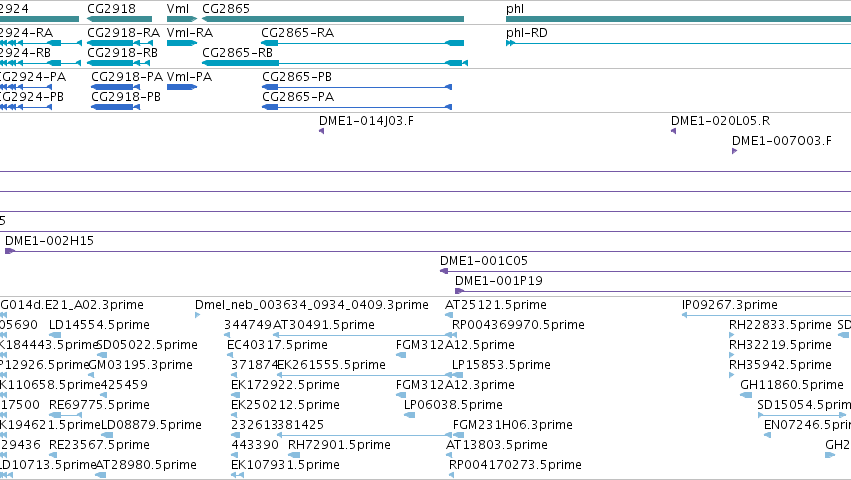This screenshot has height=480, width=851.
Task: Open the AT25121.5prime EST label
Action: click(496, 305)
